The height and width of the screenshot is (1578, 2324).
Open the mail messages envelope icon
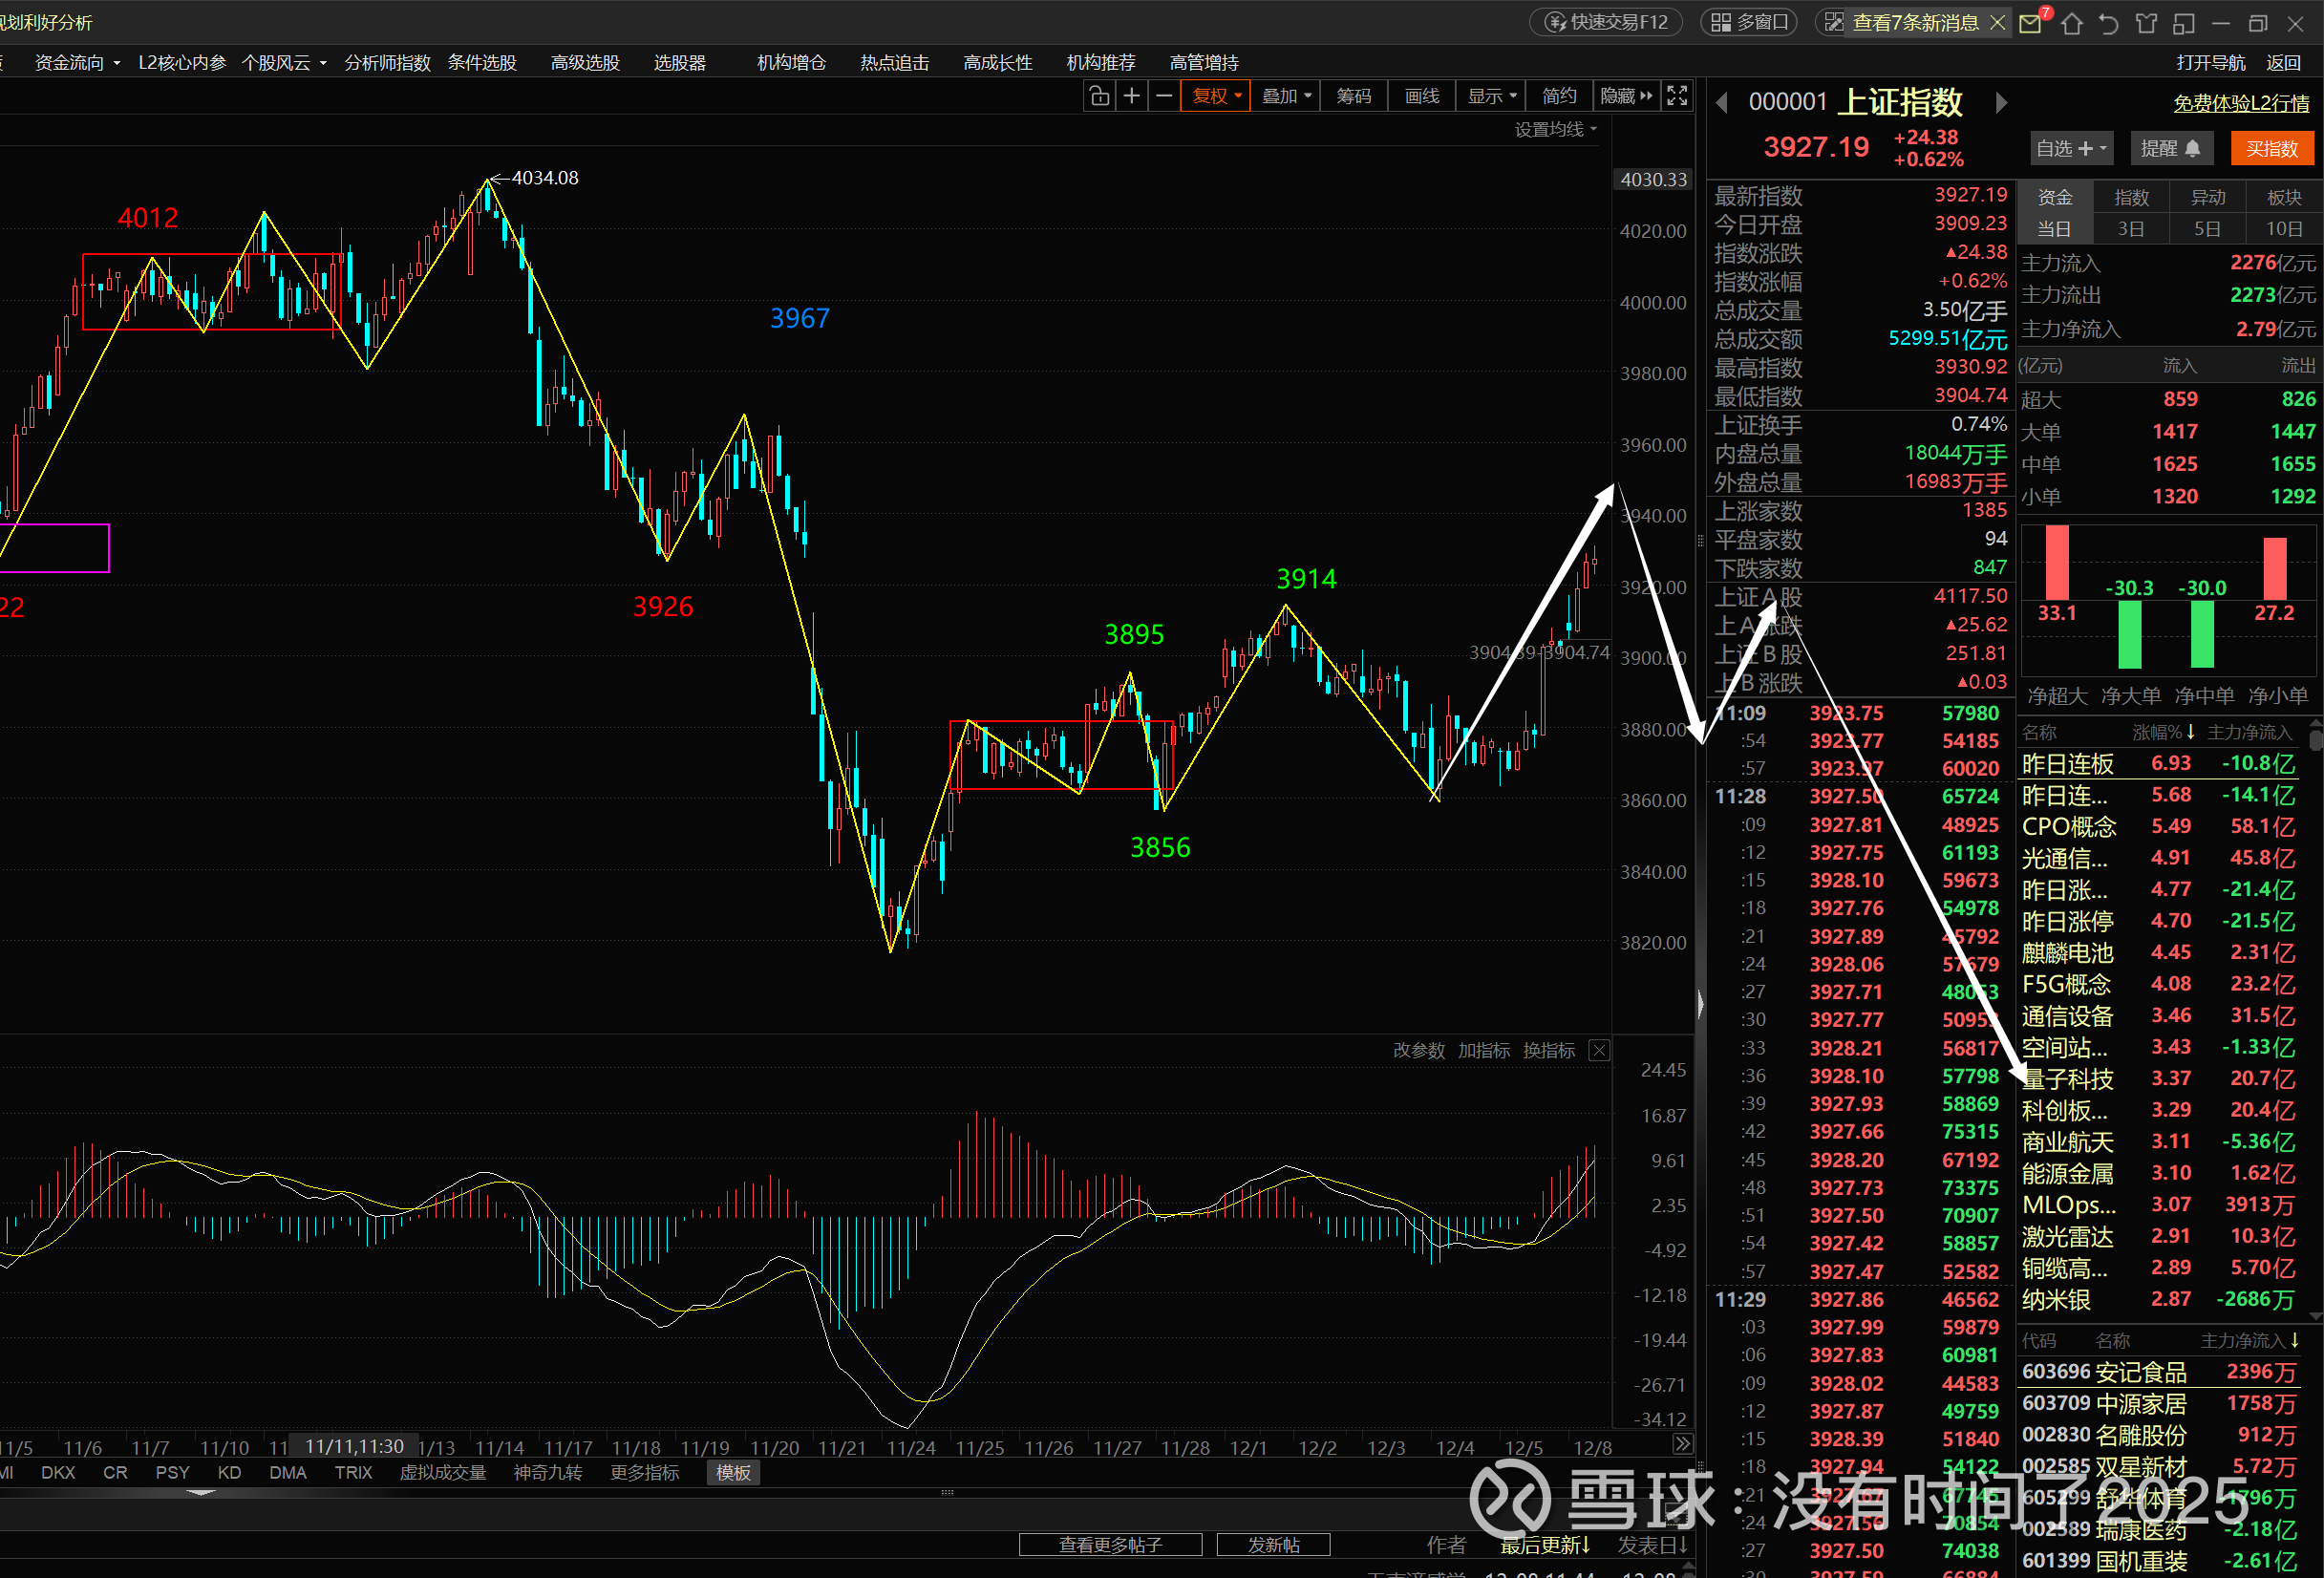[2030, 24]
